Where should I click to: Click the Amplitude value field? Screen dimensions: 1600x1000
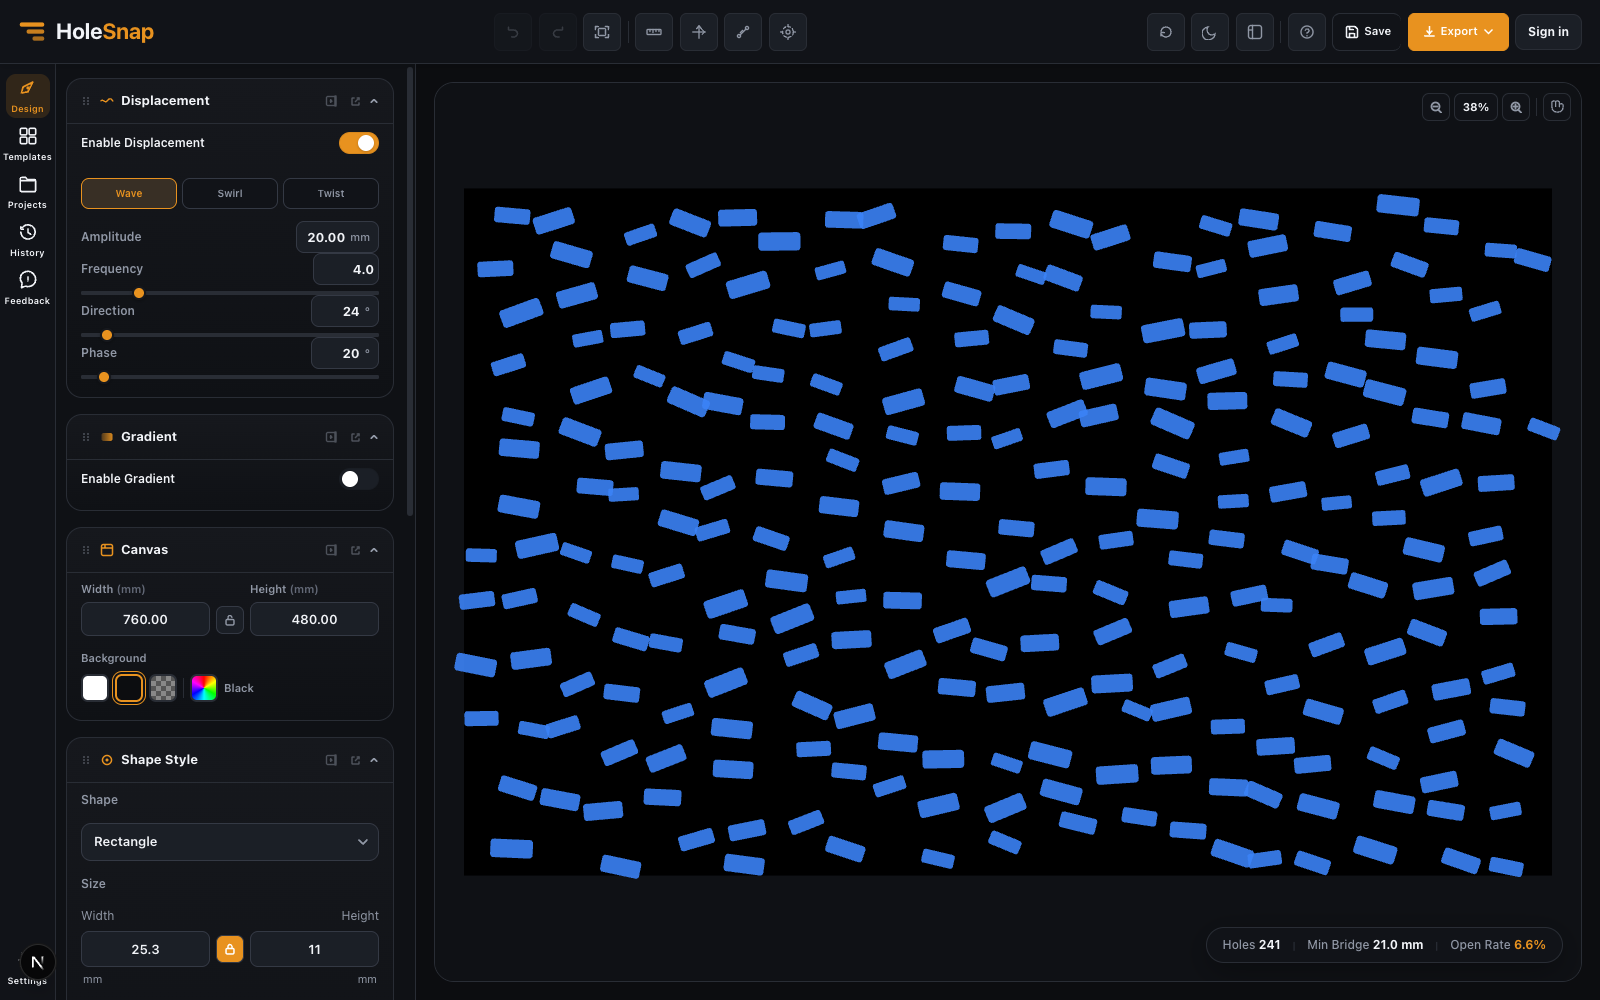337,237
